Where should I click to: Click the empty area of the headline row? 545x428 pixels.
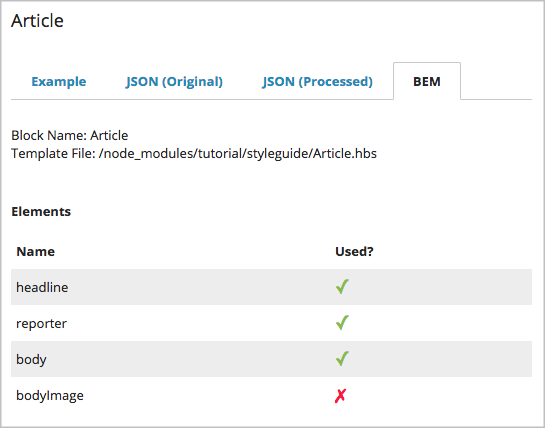202,287
